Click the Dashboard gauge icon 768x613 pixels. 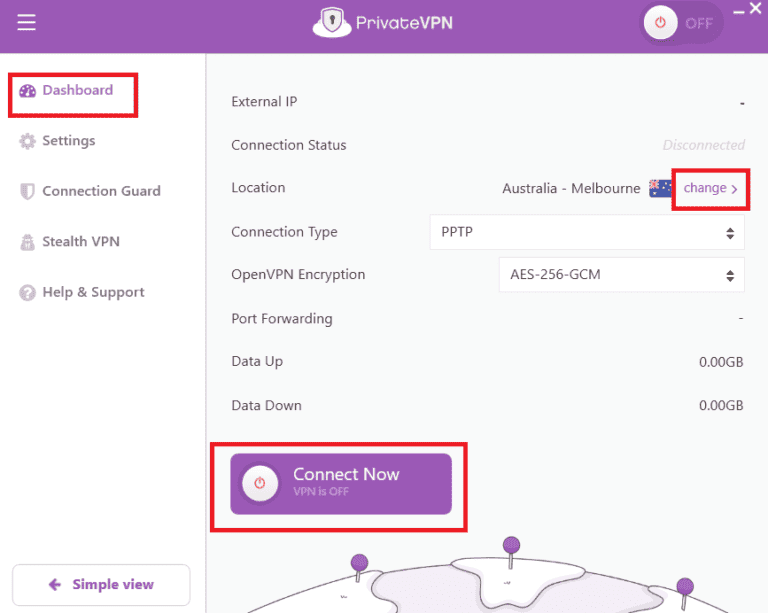tap(27, 91)
